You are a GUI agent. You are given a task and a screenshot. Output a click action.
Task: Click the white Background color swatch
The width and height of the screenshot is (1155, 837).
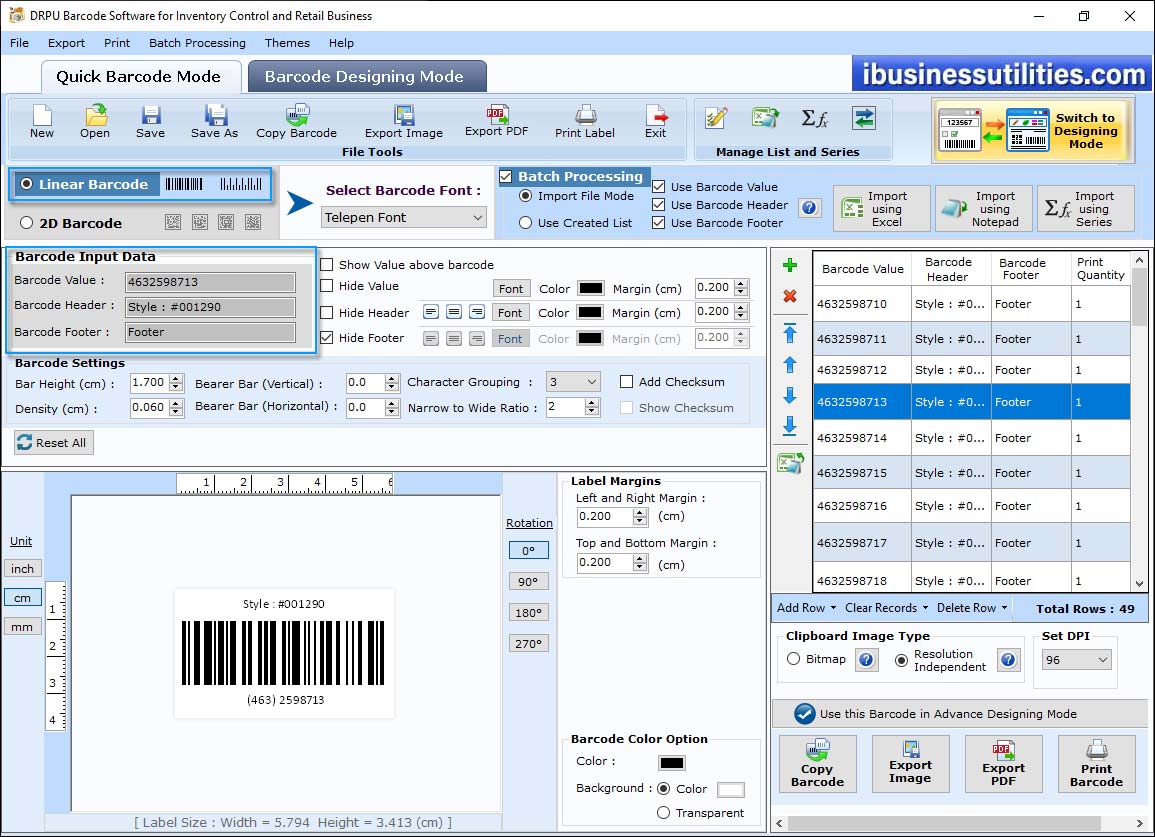[x=731, y=789]
